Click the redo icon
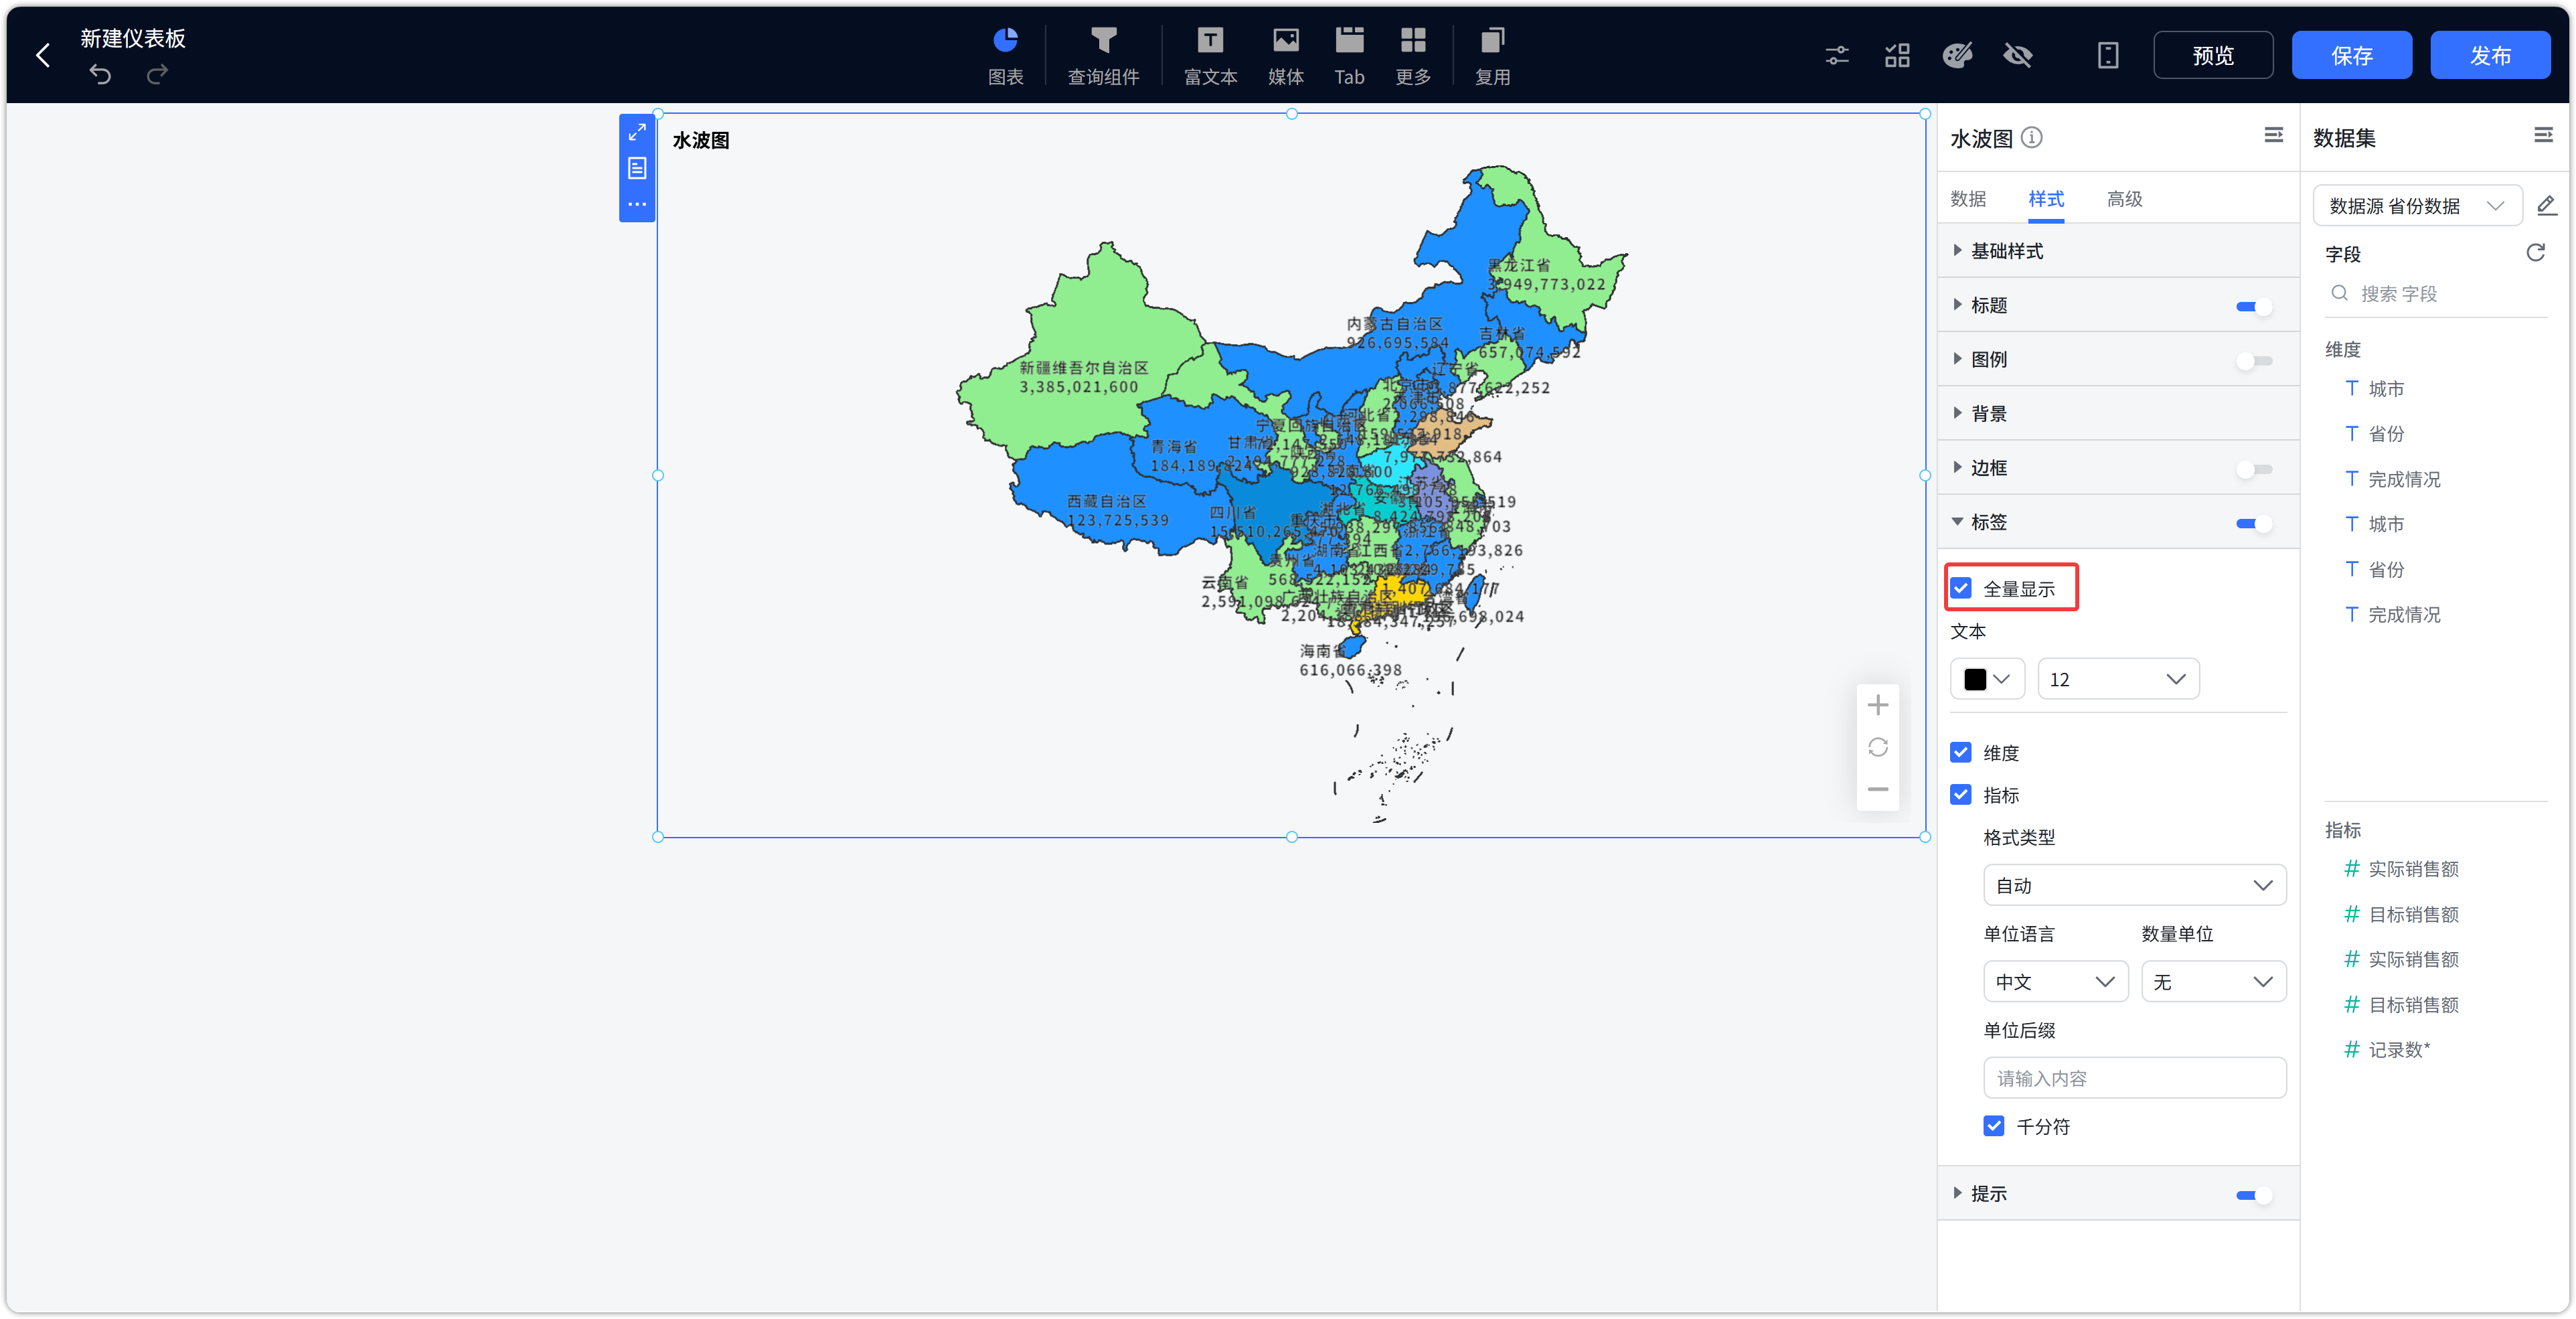 157,74
